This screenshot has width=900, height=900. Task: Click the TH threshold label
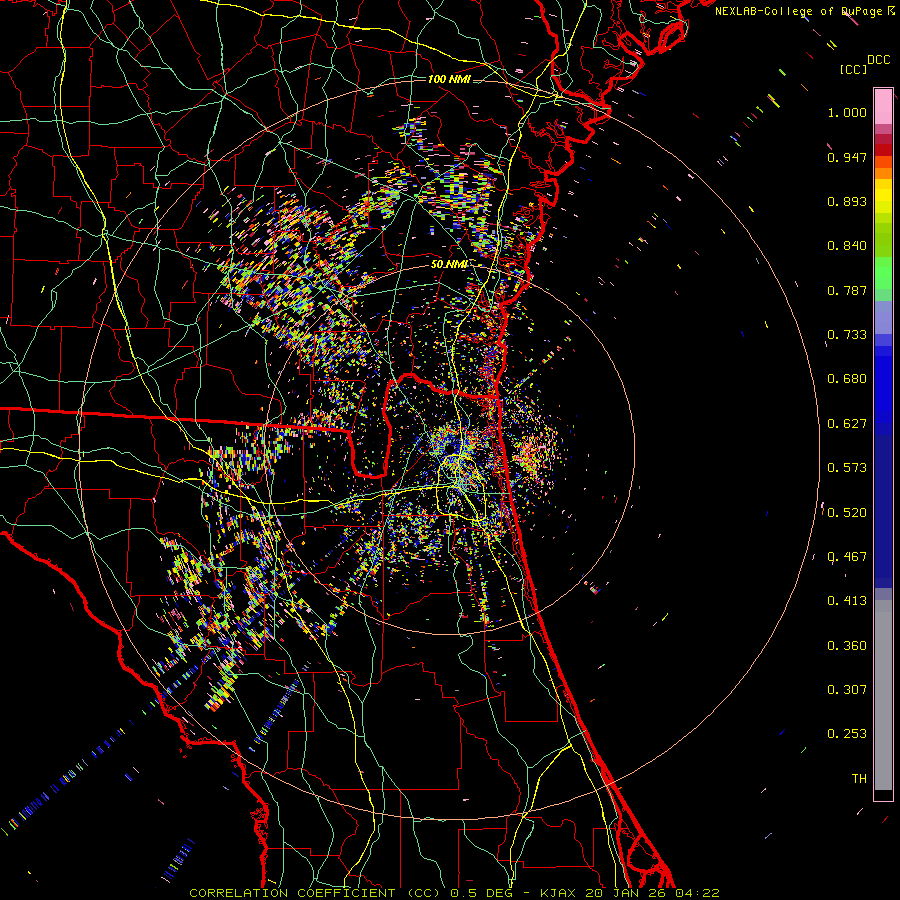859,779
